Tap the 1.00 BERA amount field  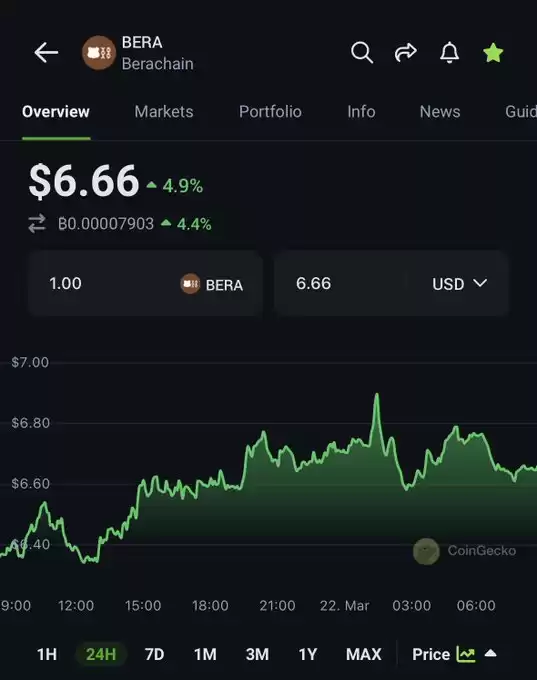145,284
